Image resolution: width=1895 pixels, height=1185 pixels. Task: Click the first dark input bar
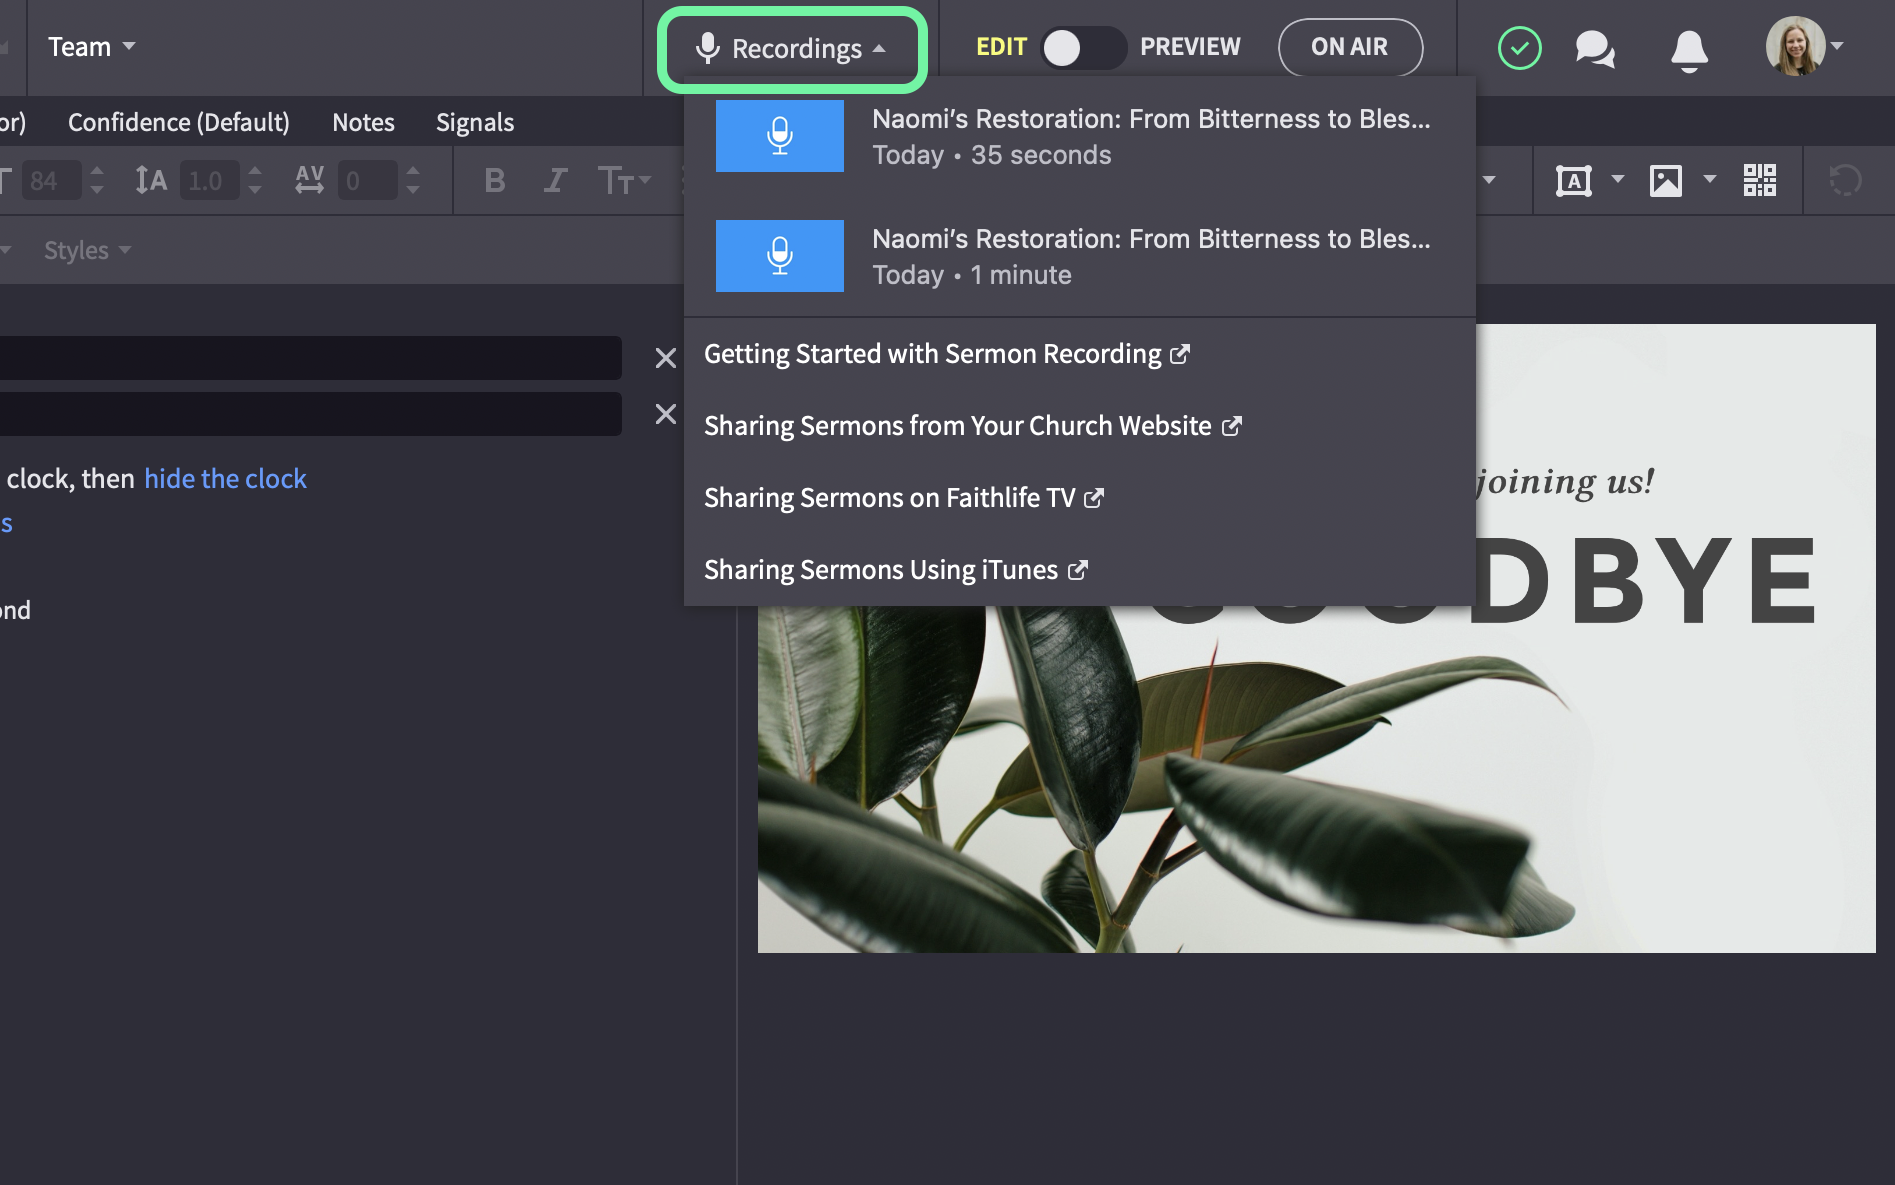[x=310, y=358]
